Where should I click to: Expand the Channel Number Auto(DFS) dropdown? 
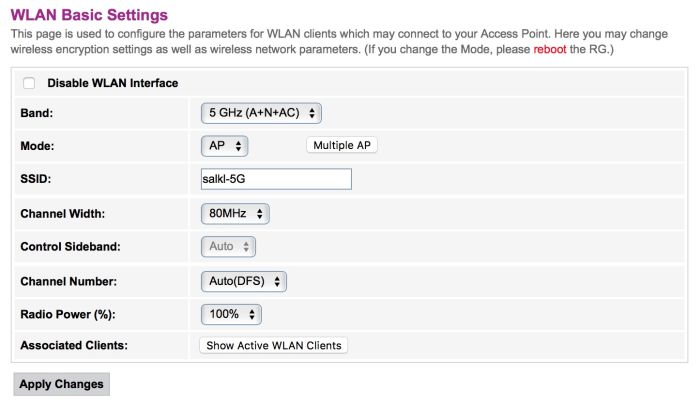244,282
